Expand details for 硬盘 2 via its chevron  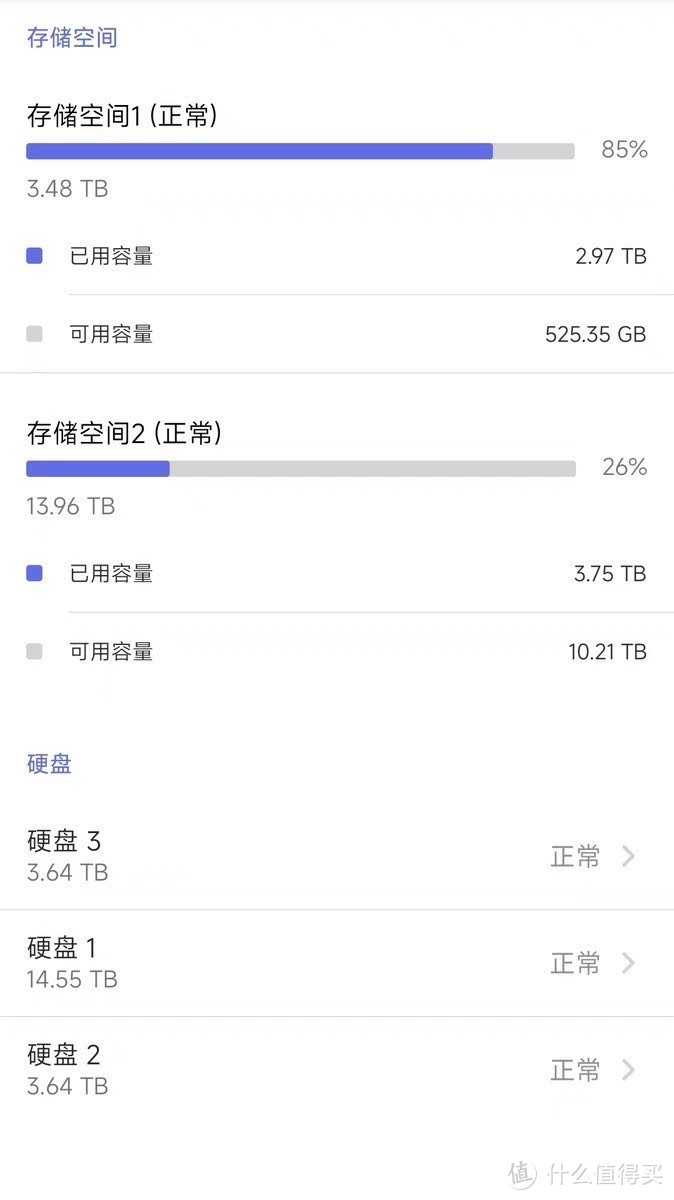tap(629, 1070)
